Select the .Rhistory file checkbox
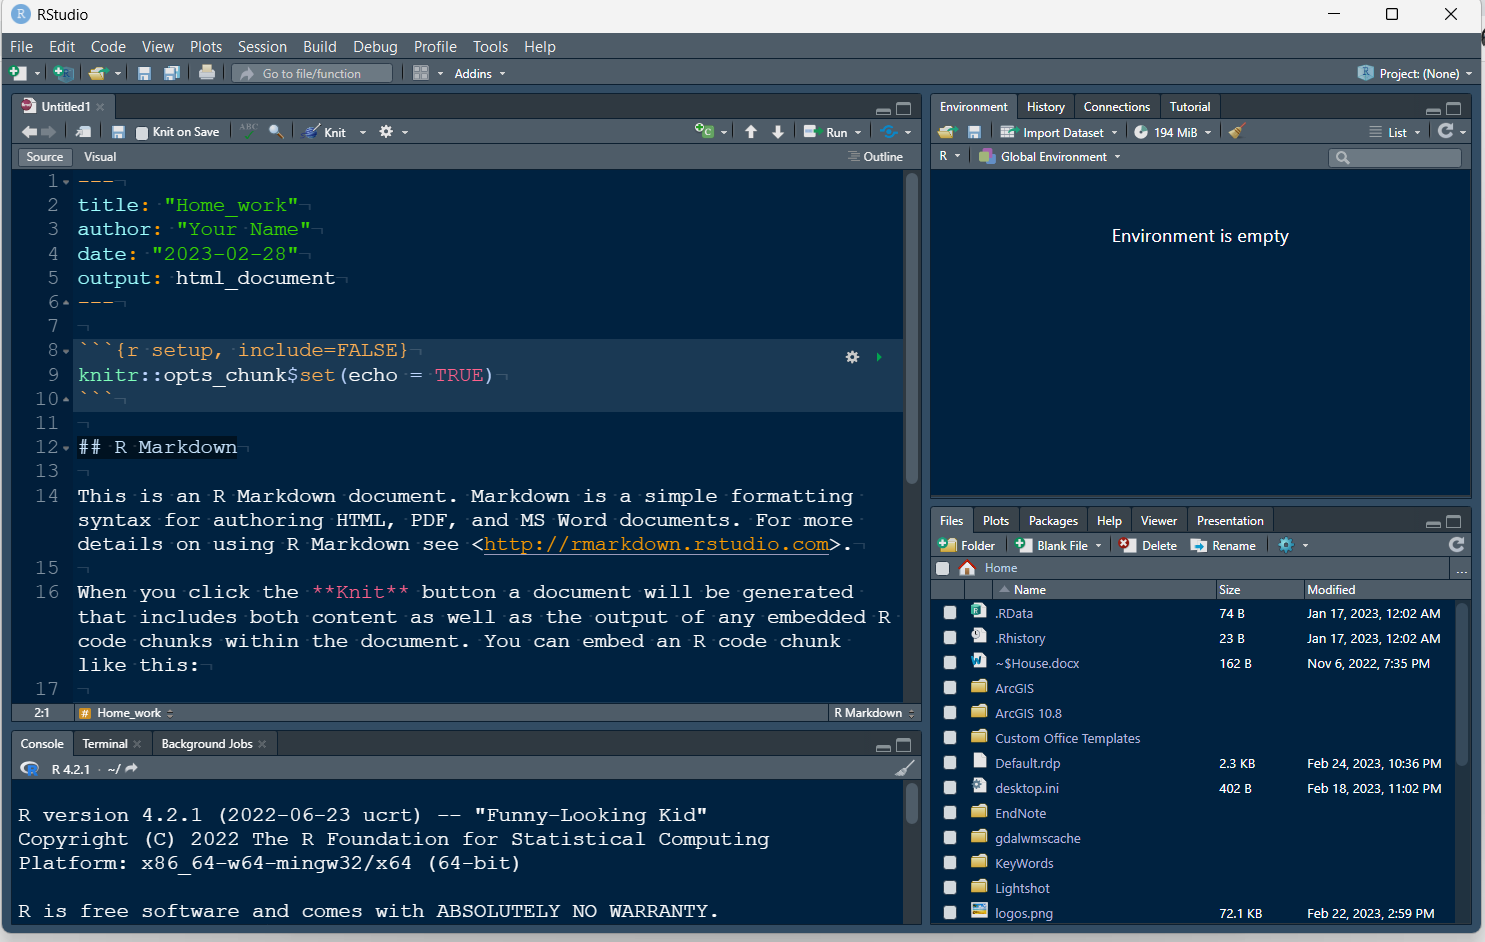Screen dimensions: 1485x942 click(950, 638)
